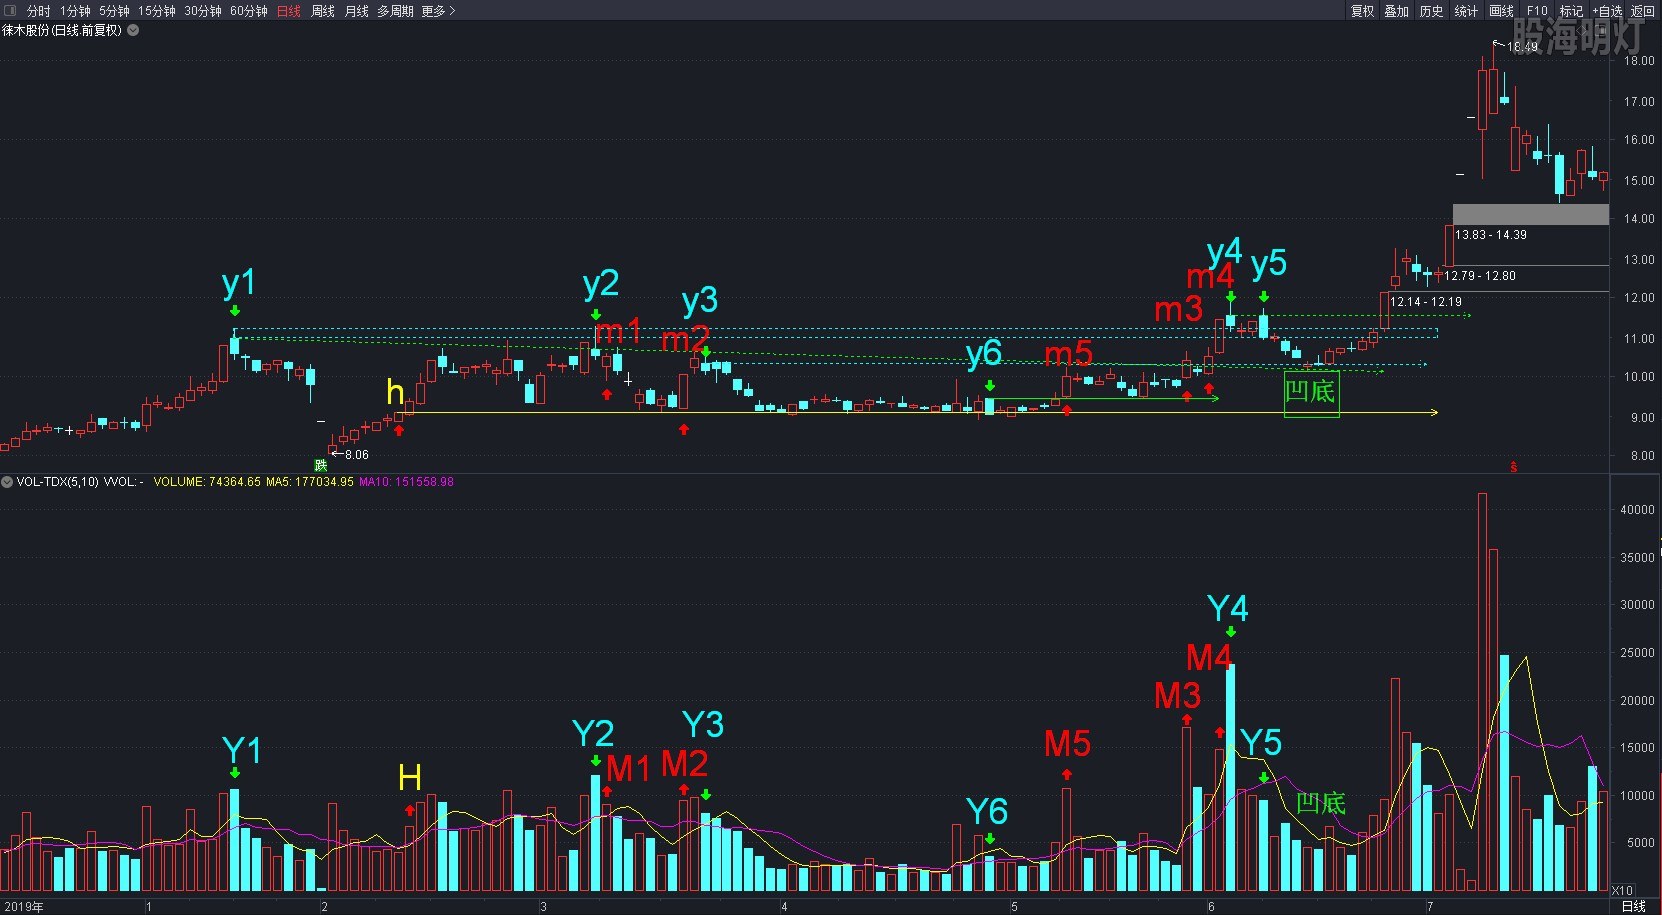Click the MA5: 177034.95 readout
This screenshot has width=1662, height=915.
pos(310,482)
